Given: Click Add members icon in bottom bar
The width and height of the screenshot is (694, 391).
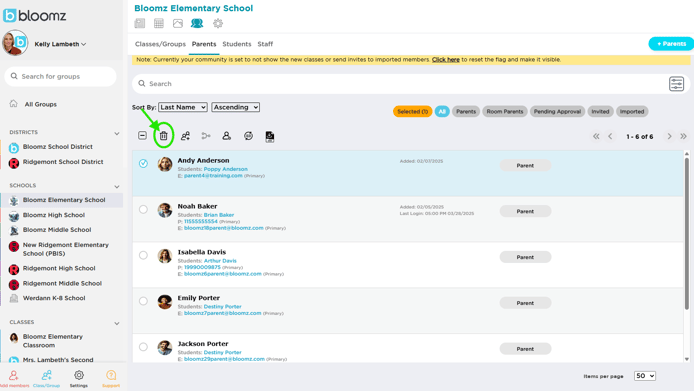Looking at the screenshot, I should click(14, 378).
